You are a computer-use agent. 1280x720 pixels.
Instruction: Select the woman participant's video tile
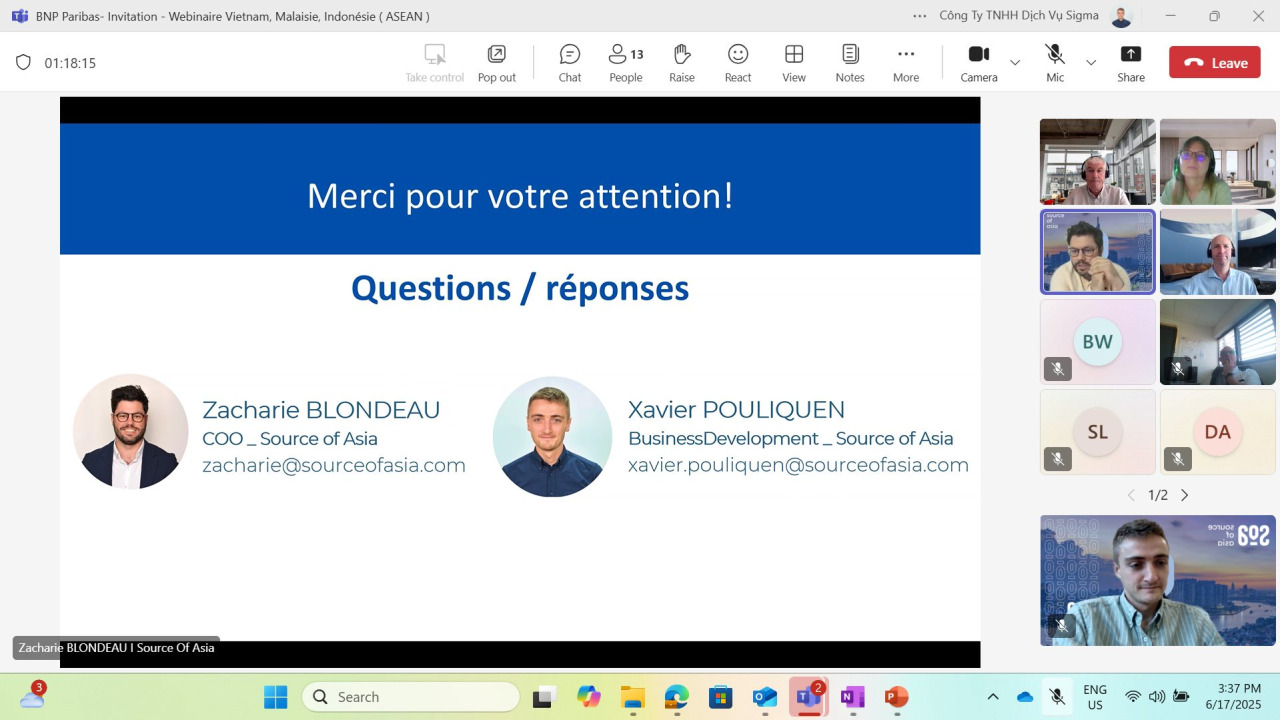click(x=1217, y=162)
